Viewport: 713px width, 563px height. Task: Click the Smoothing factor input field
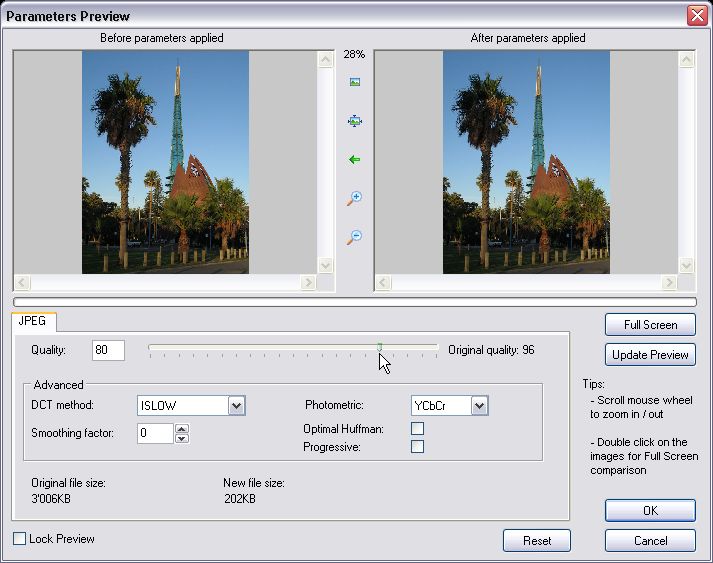point(155,433)
